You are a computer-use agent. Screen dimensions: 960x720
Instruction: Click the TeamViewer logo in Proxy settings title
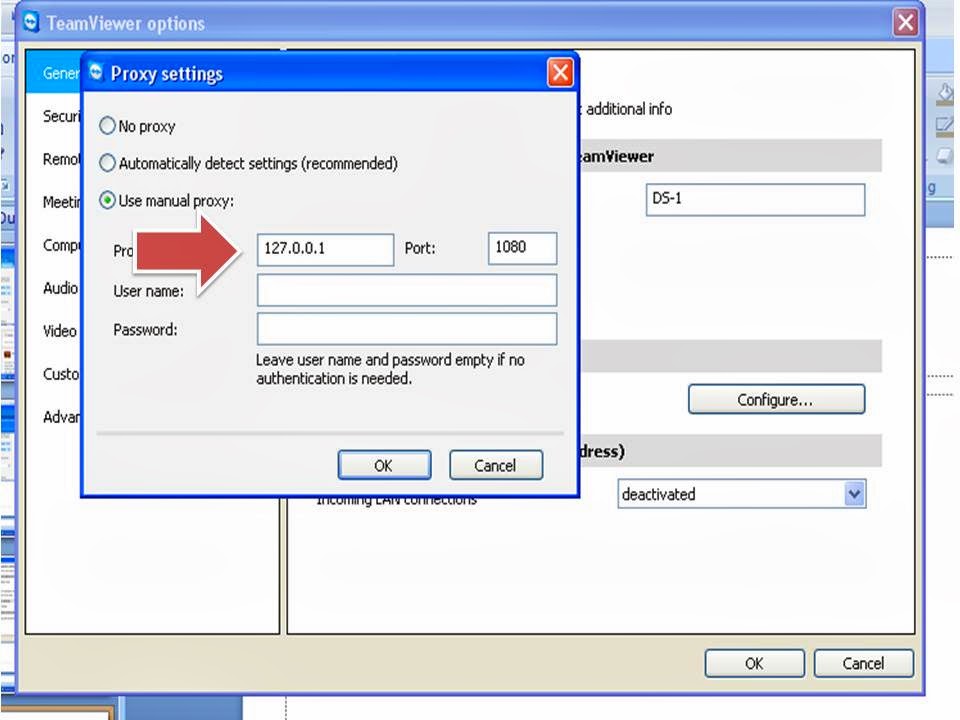click(97, 72)
